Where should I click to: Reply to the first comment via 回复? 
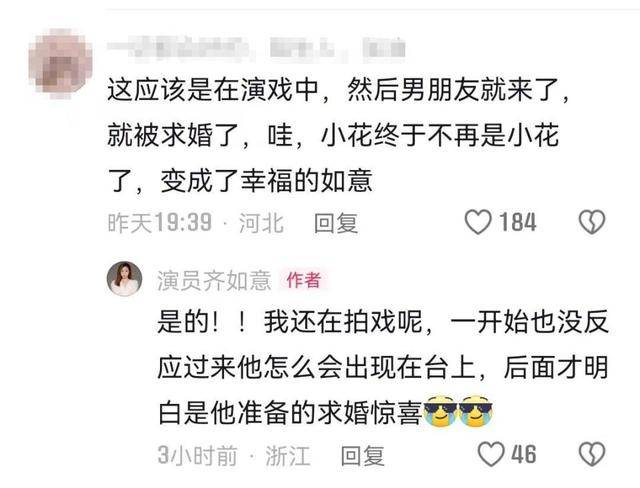pos(336,223)
